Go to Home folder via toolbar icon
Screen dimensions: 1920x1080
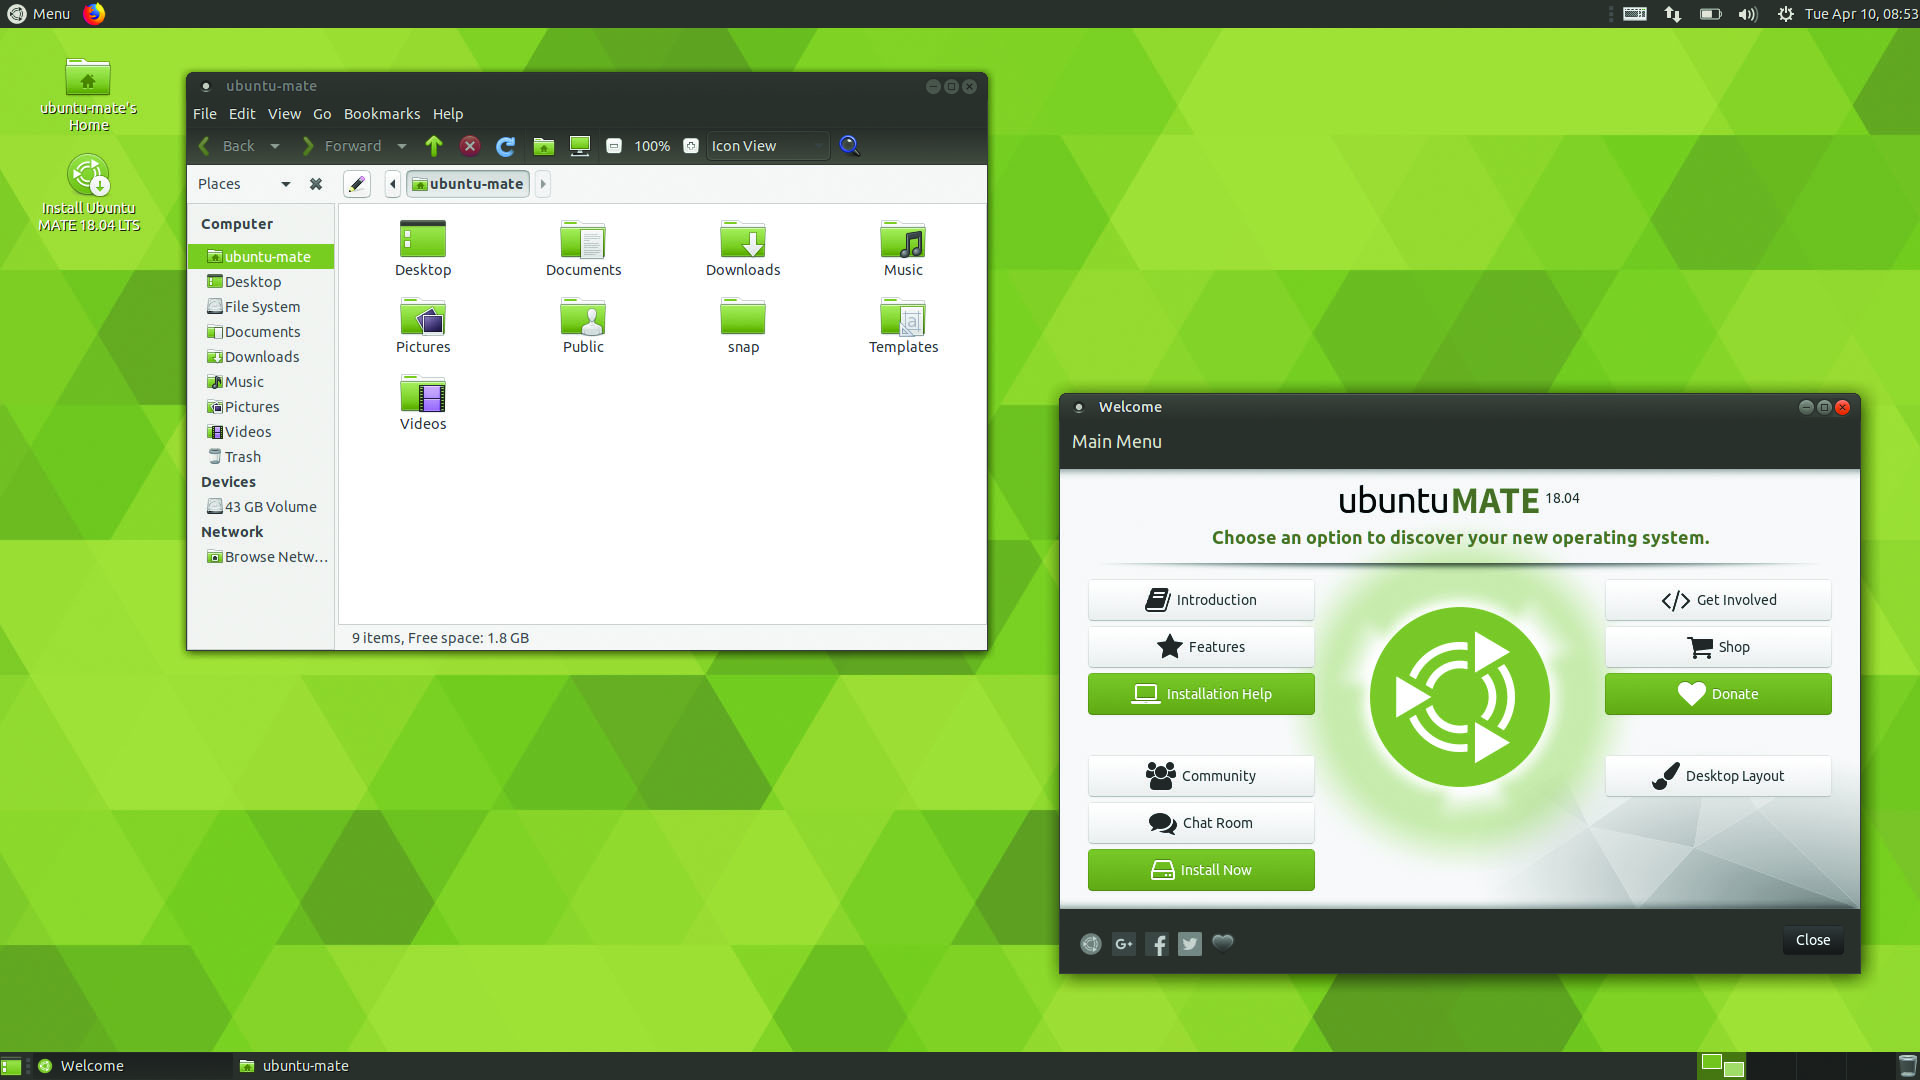pos(543,146)
